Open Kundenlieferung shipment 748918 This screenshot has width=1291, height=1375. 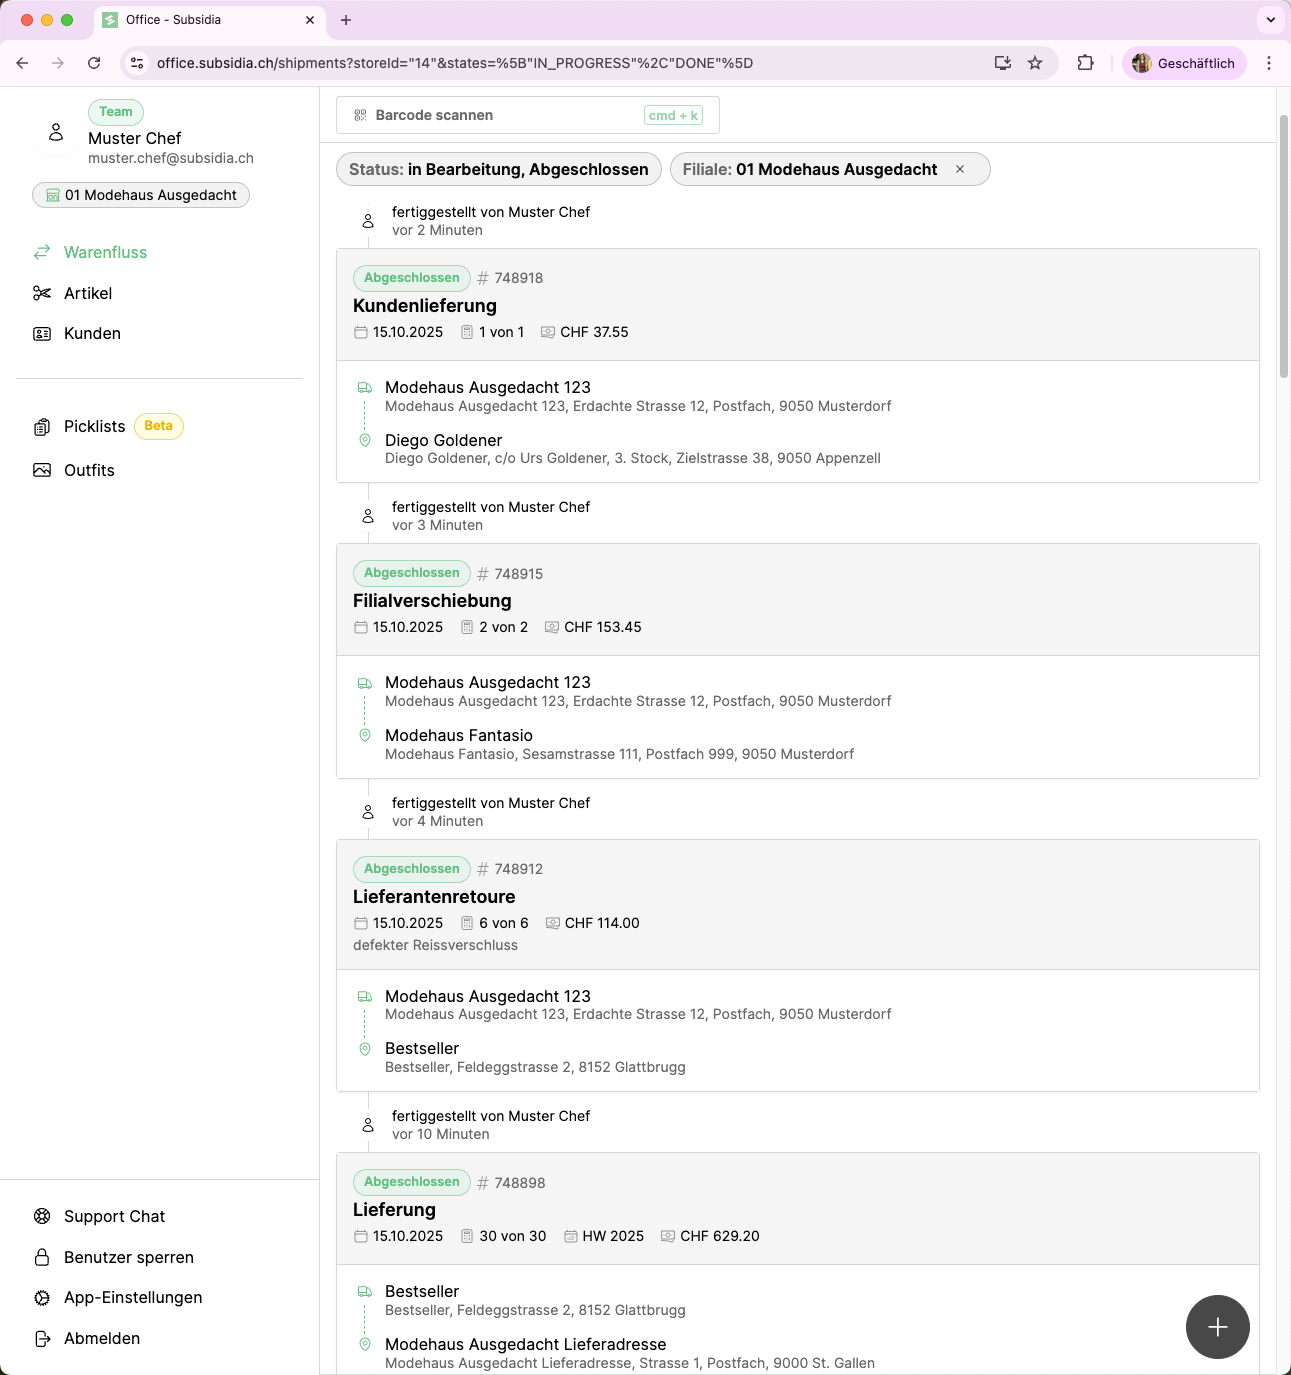[425, 306]
